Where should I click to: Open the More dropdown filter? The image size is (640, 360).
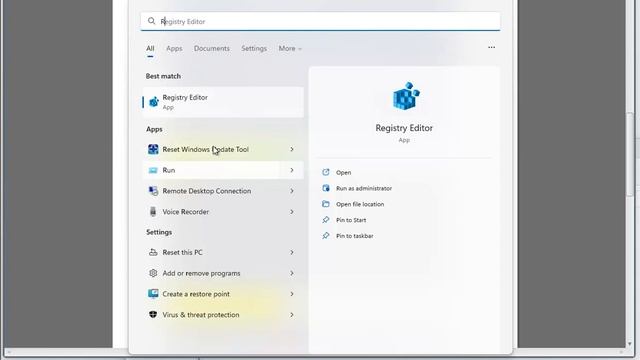(x=290, y=48)
